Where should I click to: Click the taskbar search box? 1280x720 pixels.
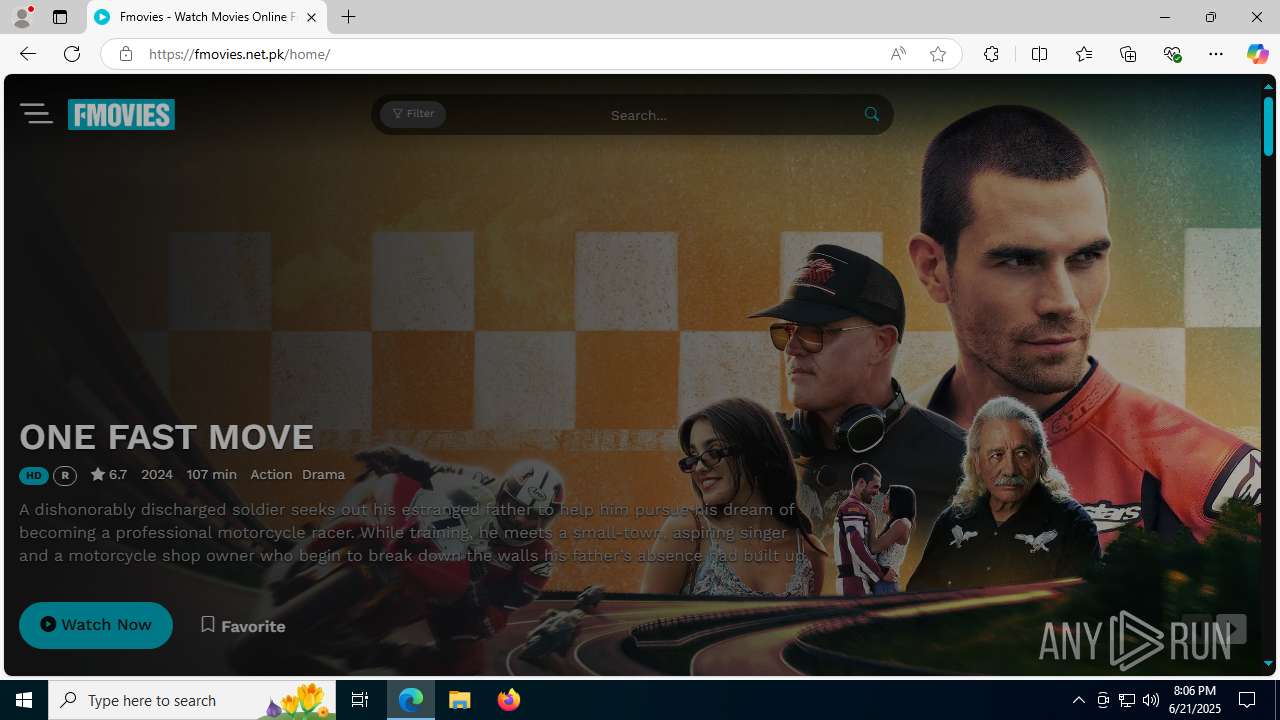point(192,700)
